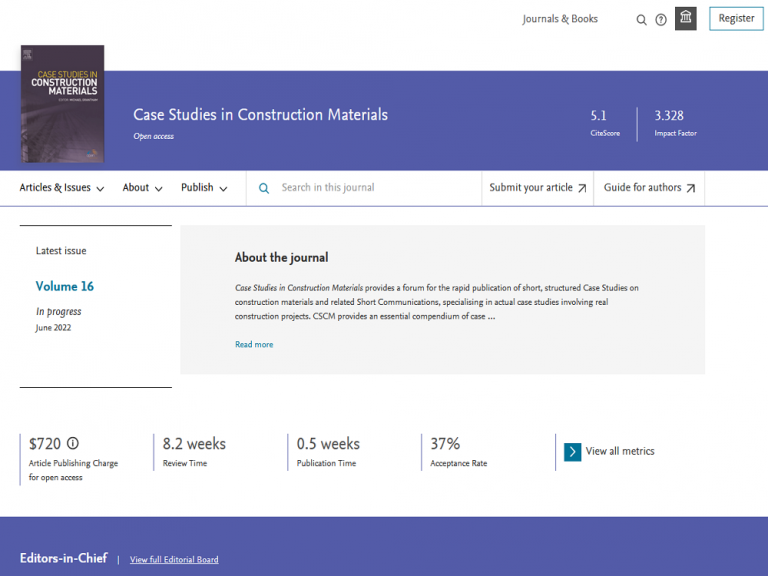Screen dimensions: 768x576
Task: Open the search magnifier icon in header
Action: (641, 20)
